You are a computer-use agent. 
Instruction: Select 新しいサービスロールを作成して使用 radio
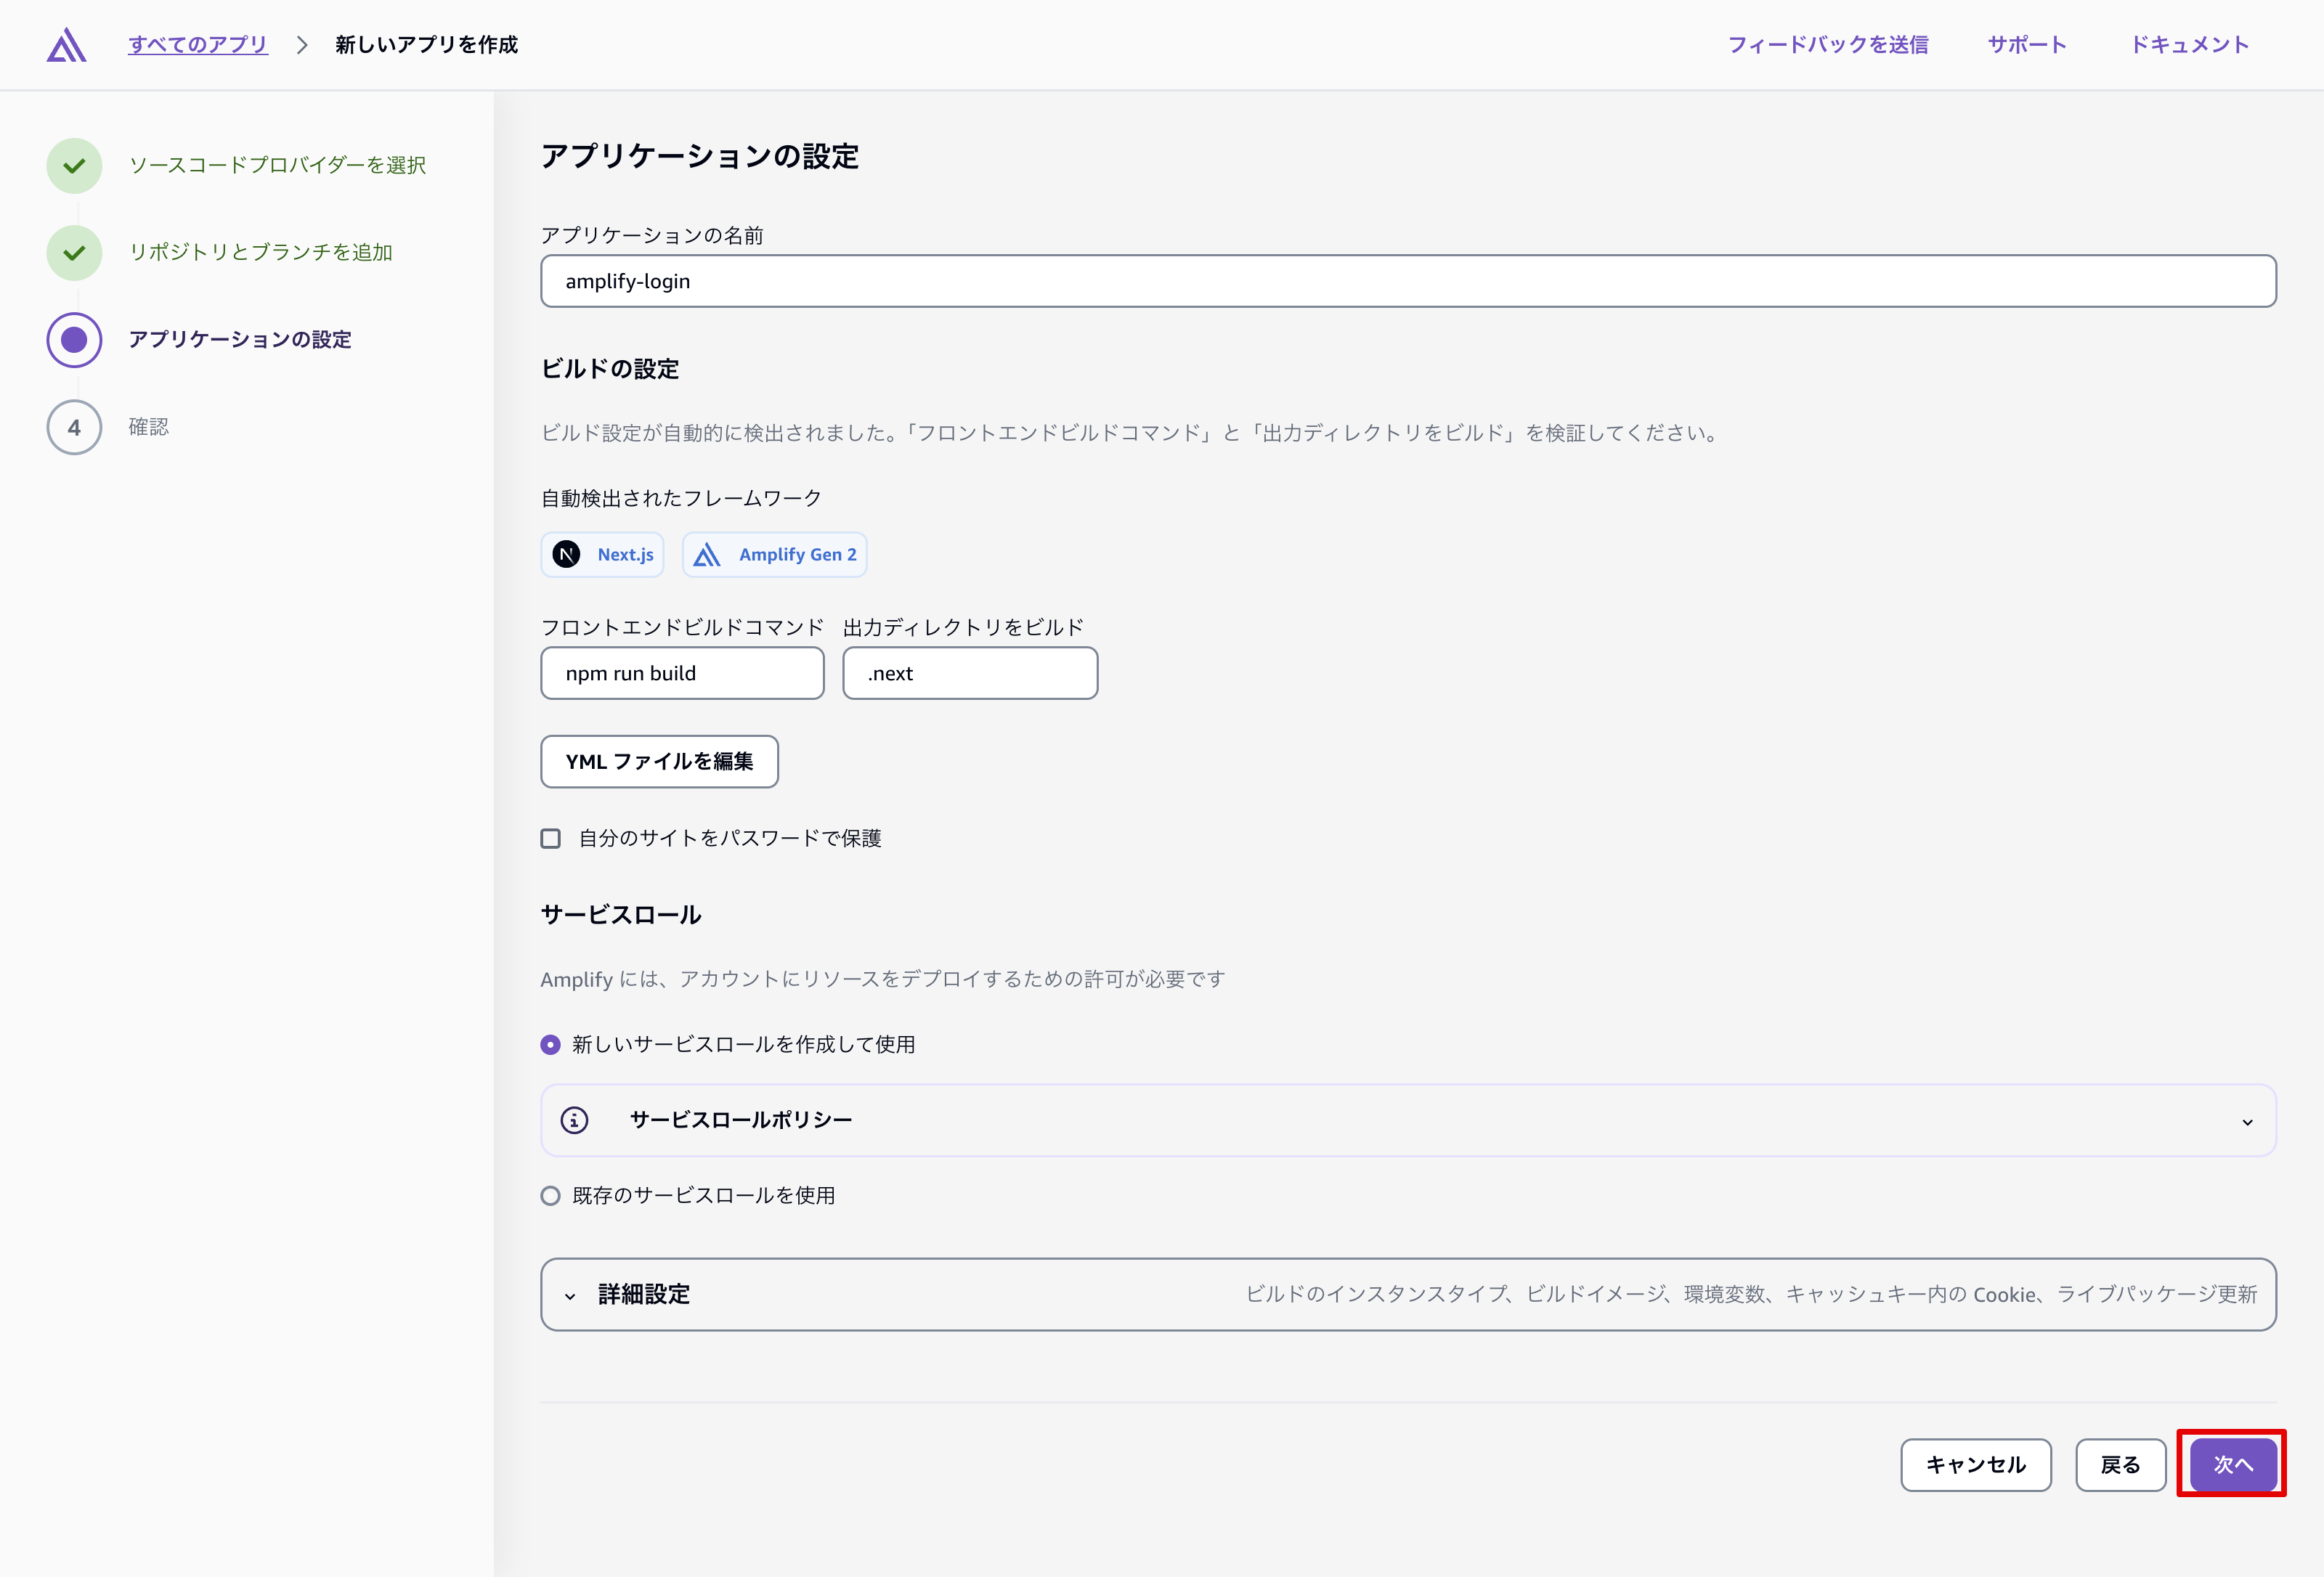pos(550,1045)
